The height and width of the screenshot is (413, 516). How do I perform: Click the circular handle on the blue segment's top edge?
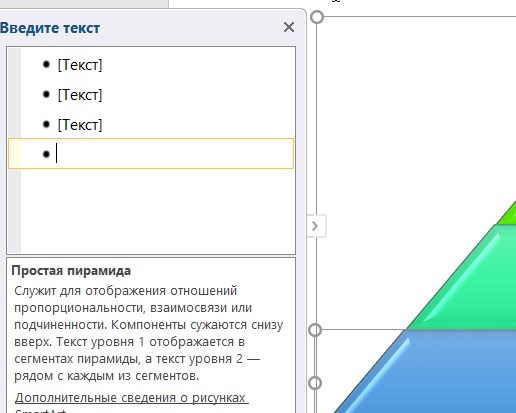[x=315, y=330]
